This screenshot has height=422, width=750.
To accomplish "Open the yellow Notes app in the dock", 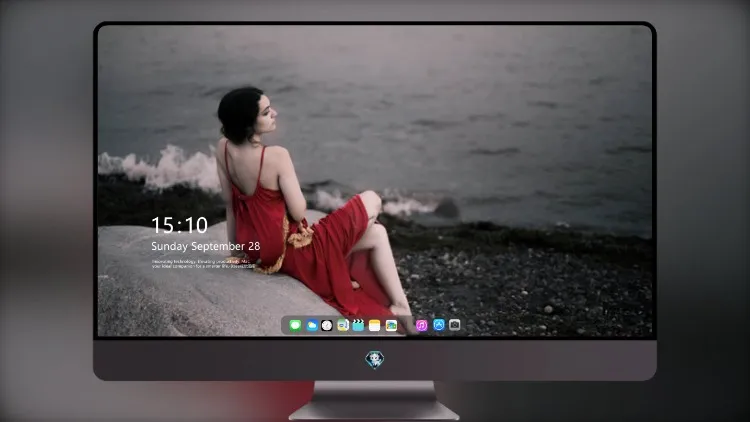I will coord(375,325).
